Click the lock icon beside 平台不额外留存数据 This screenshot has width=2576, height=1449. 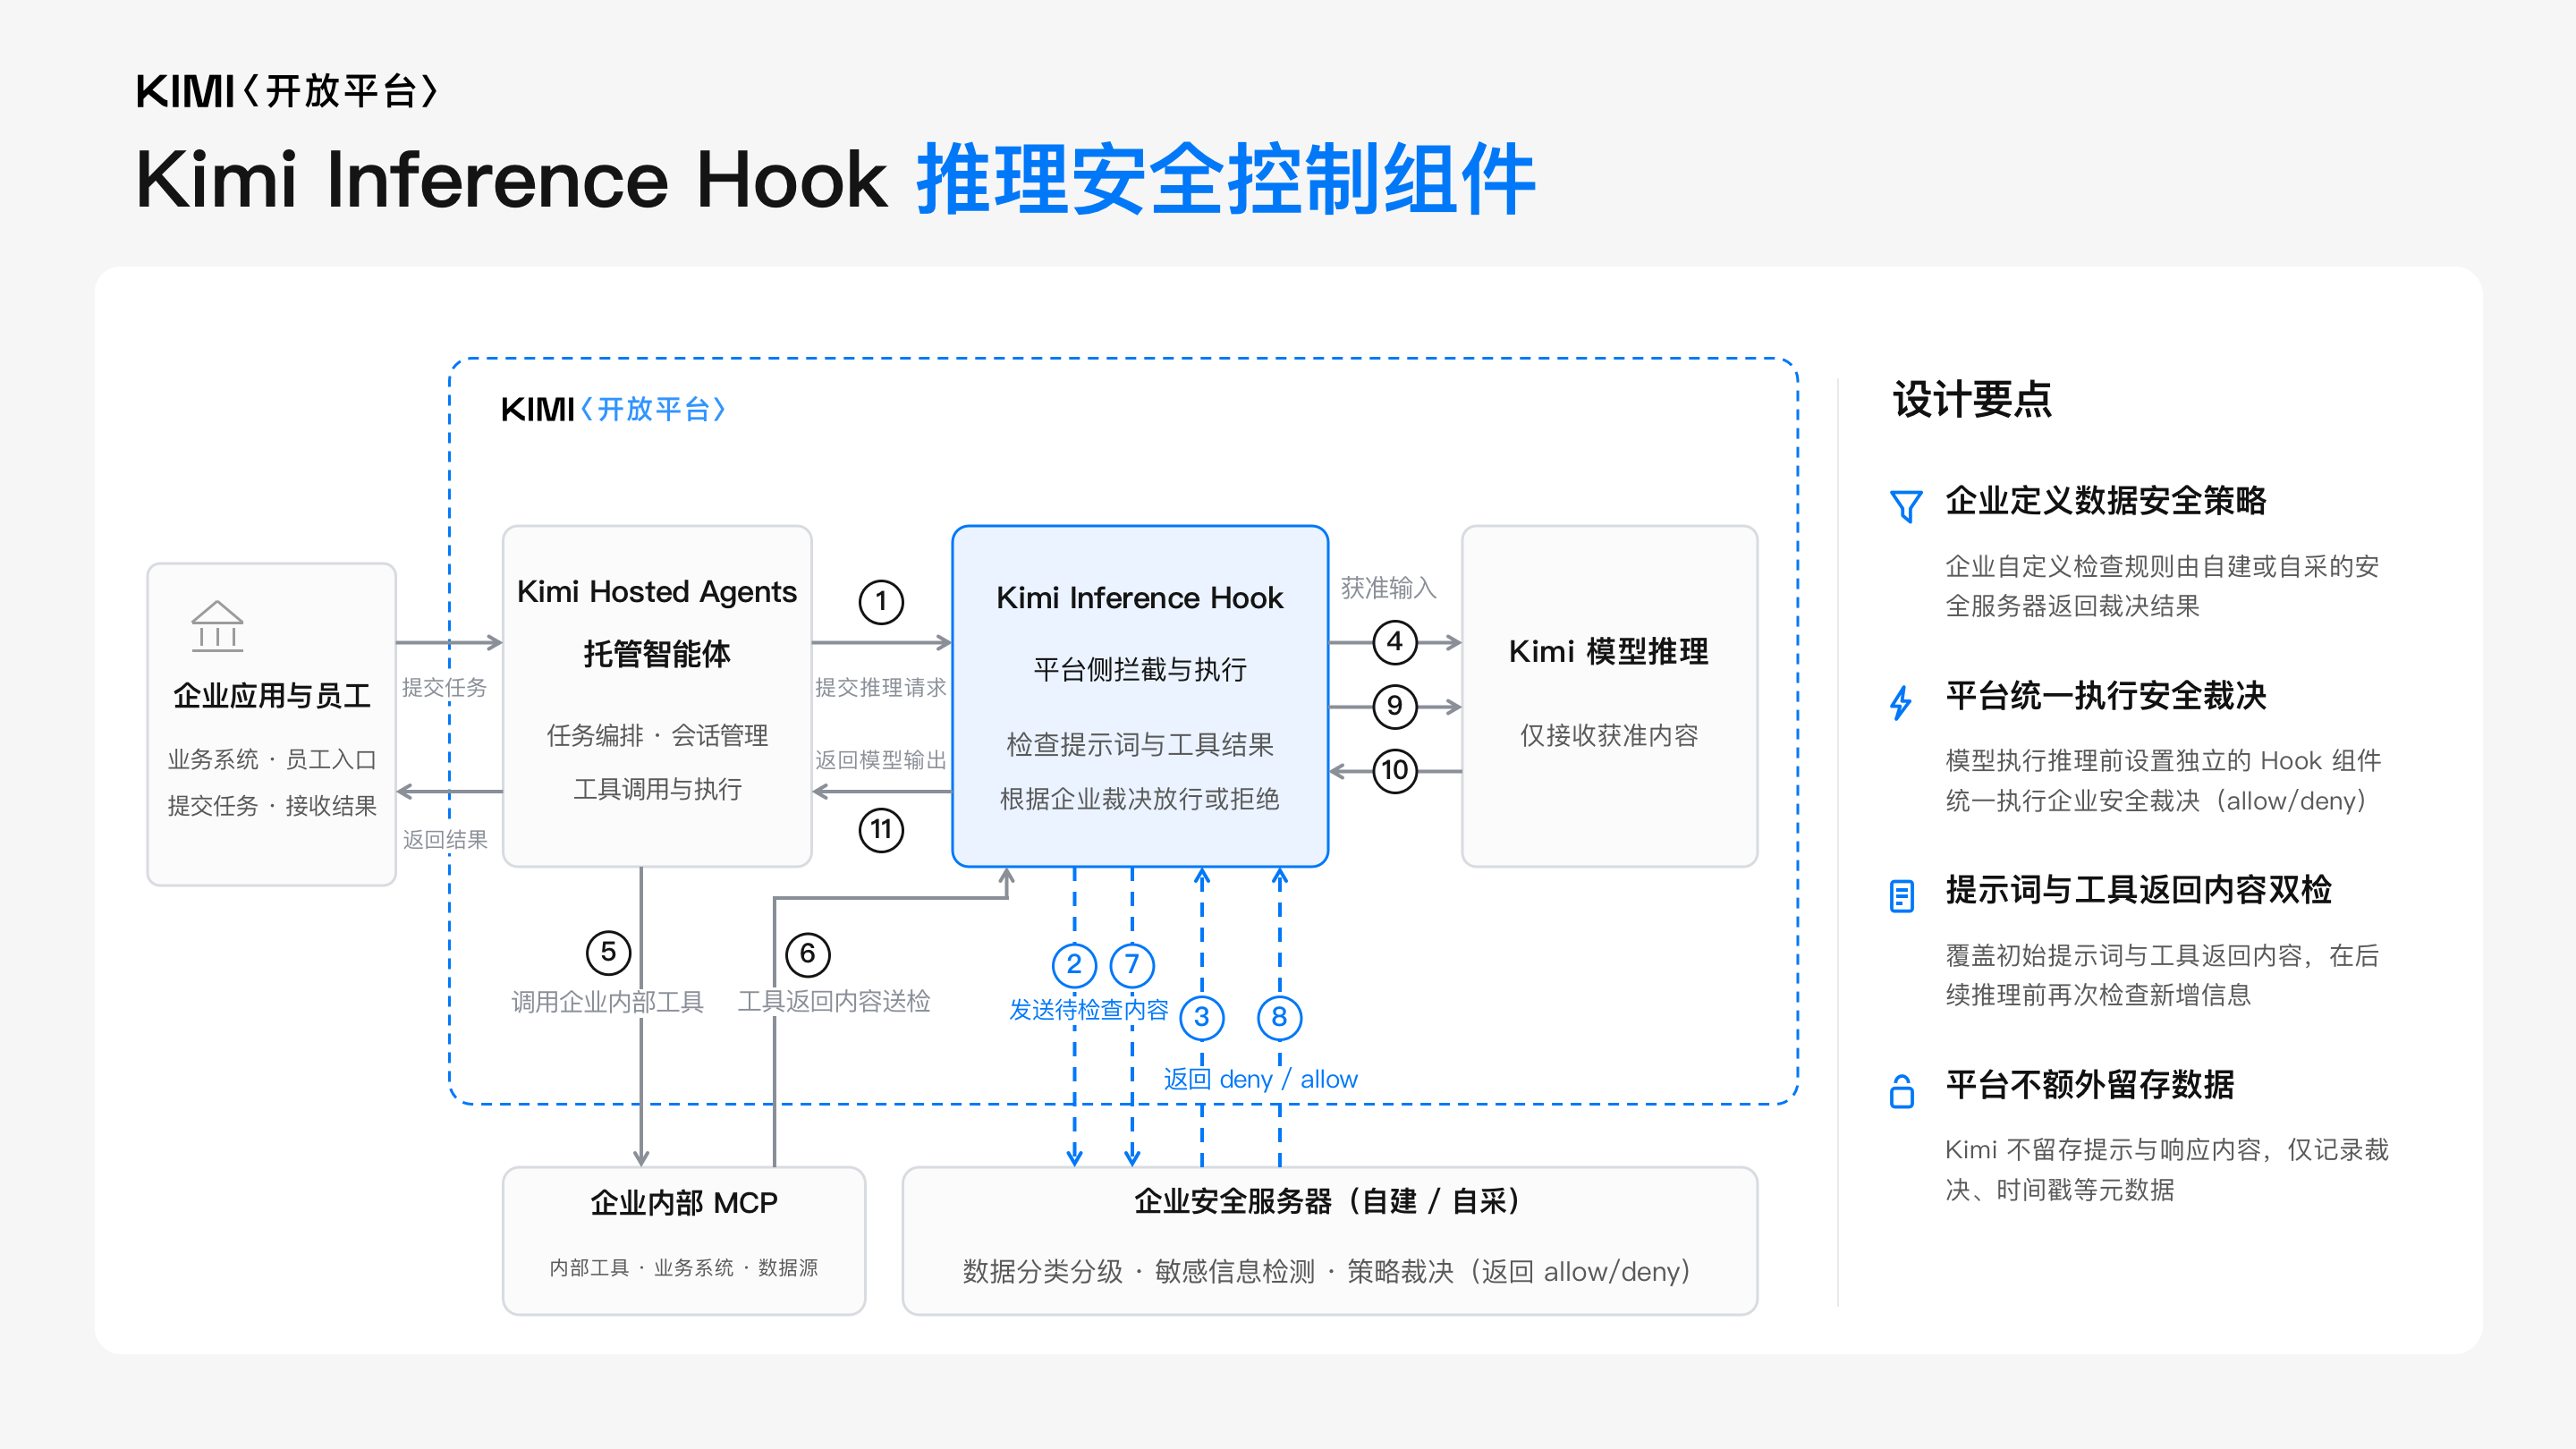[x=1902, y=1090]
